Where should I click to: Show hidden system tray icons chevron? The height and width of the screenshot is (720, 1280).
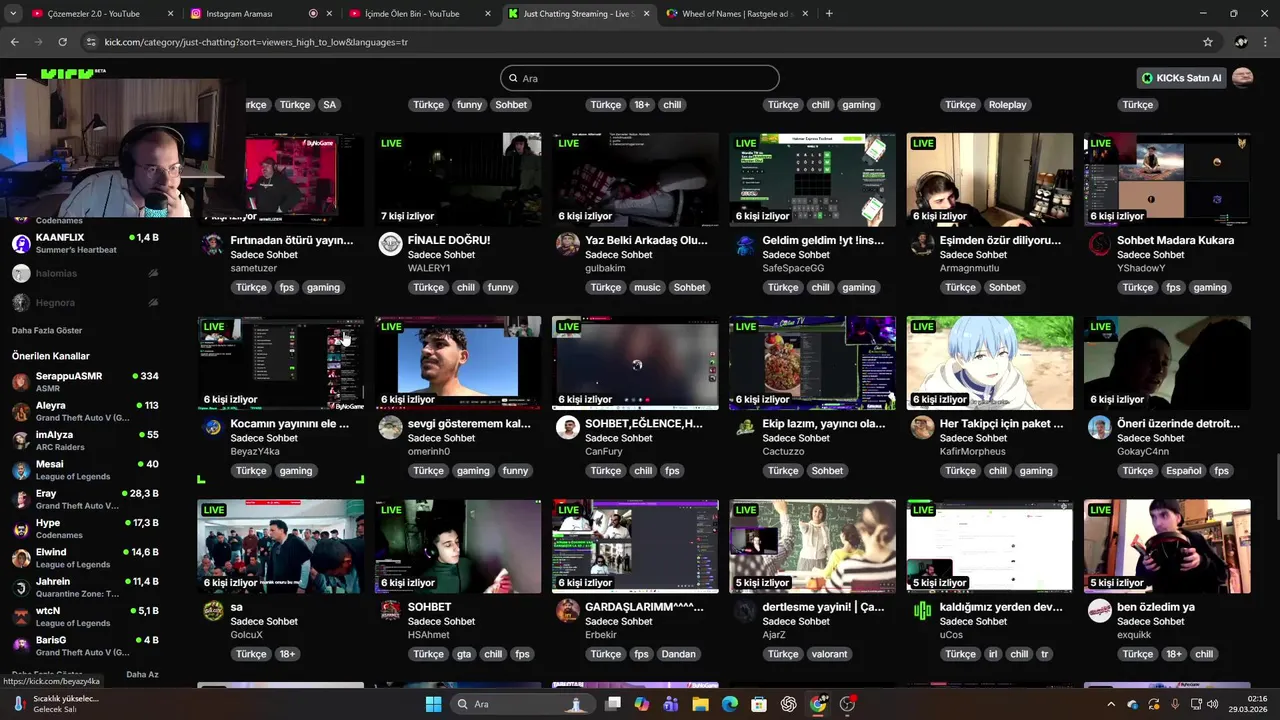(1110, 704)
